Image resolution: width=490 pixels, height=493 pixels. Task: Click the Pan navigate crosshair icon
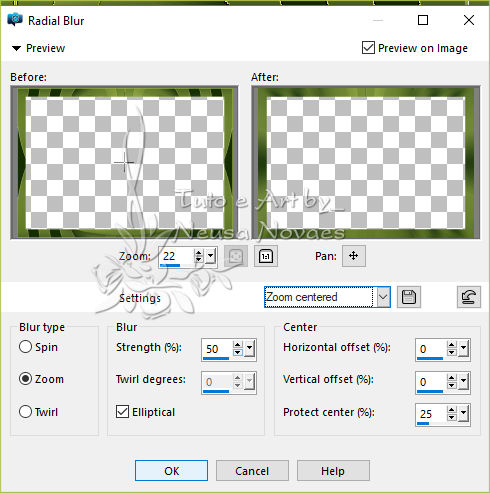coord(354,256)
